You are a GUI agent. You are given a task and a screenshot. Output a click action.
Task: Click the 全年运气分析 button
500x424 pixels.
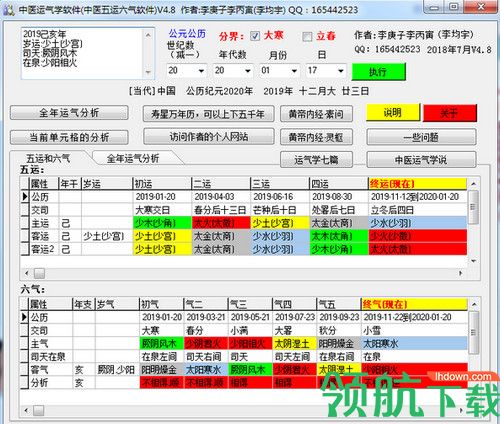click(x=69, y=113)
